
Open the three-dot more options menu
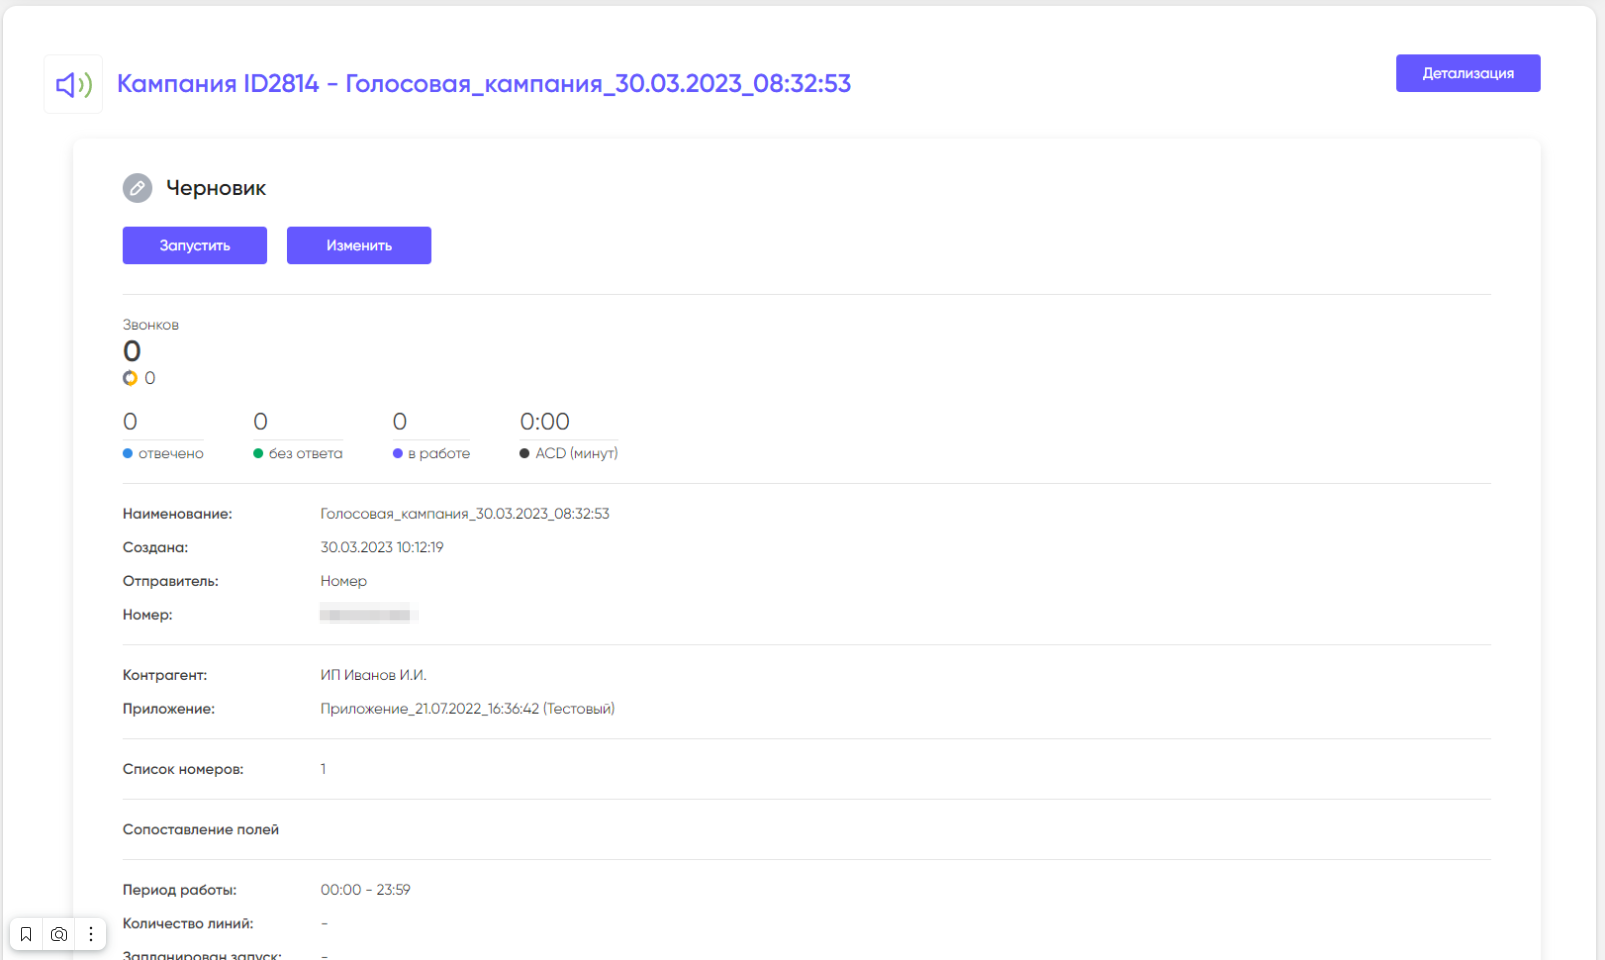coord(91,934)
